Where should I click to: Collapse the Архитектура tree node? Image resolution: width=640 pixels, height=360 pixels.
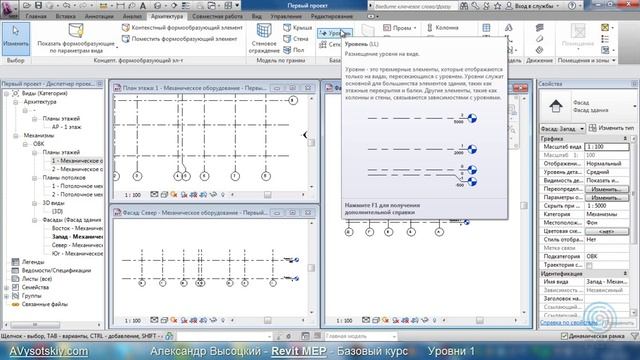tap(16, 102)
